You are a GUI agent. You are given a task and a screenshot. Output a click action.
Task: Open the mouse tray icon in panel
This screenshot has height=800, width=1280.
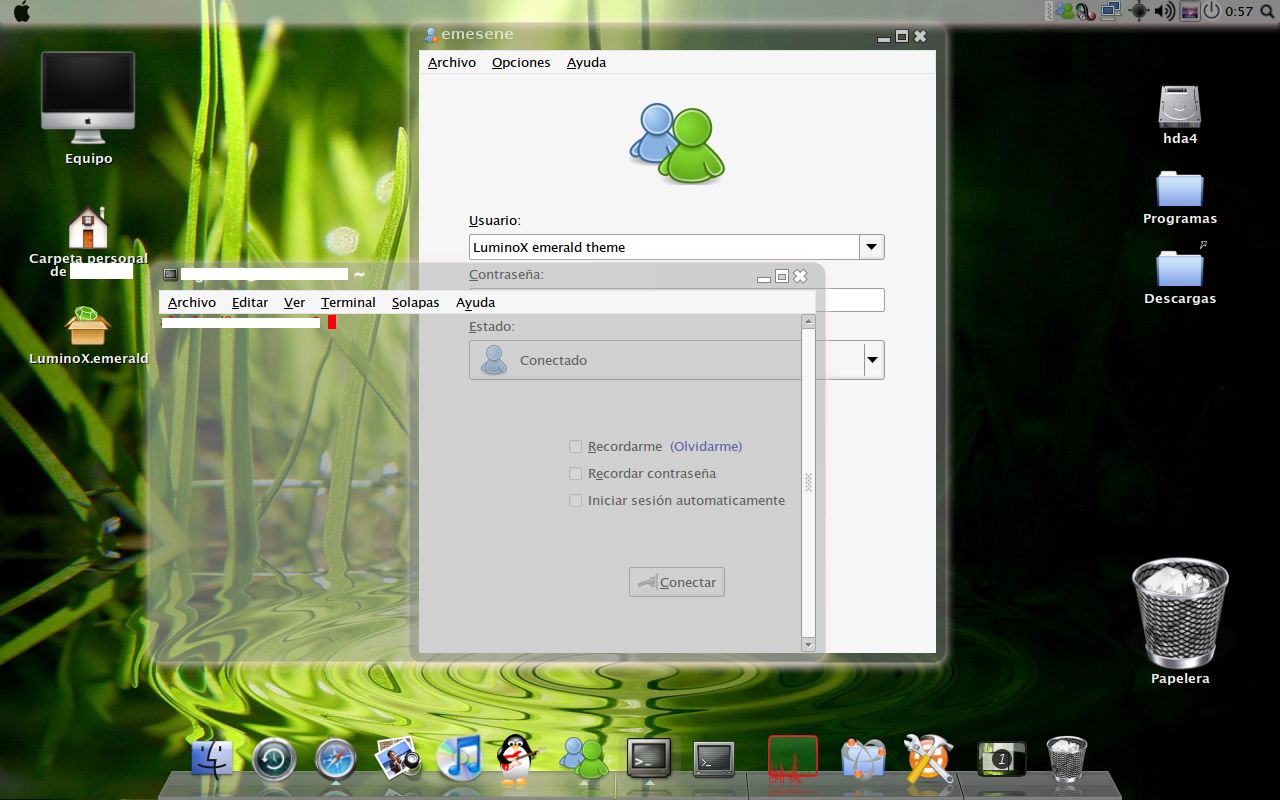1086,11
